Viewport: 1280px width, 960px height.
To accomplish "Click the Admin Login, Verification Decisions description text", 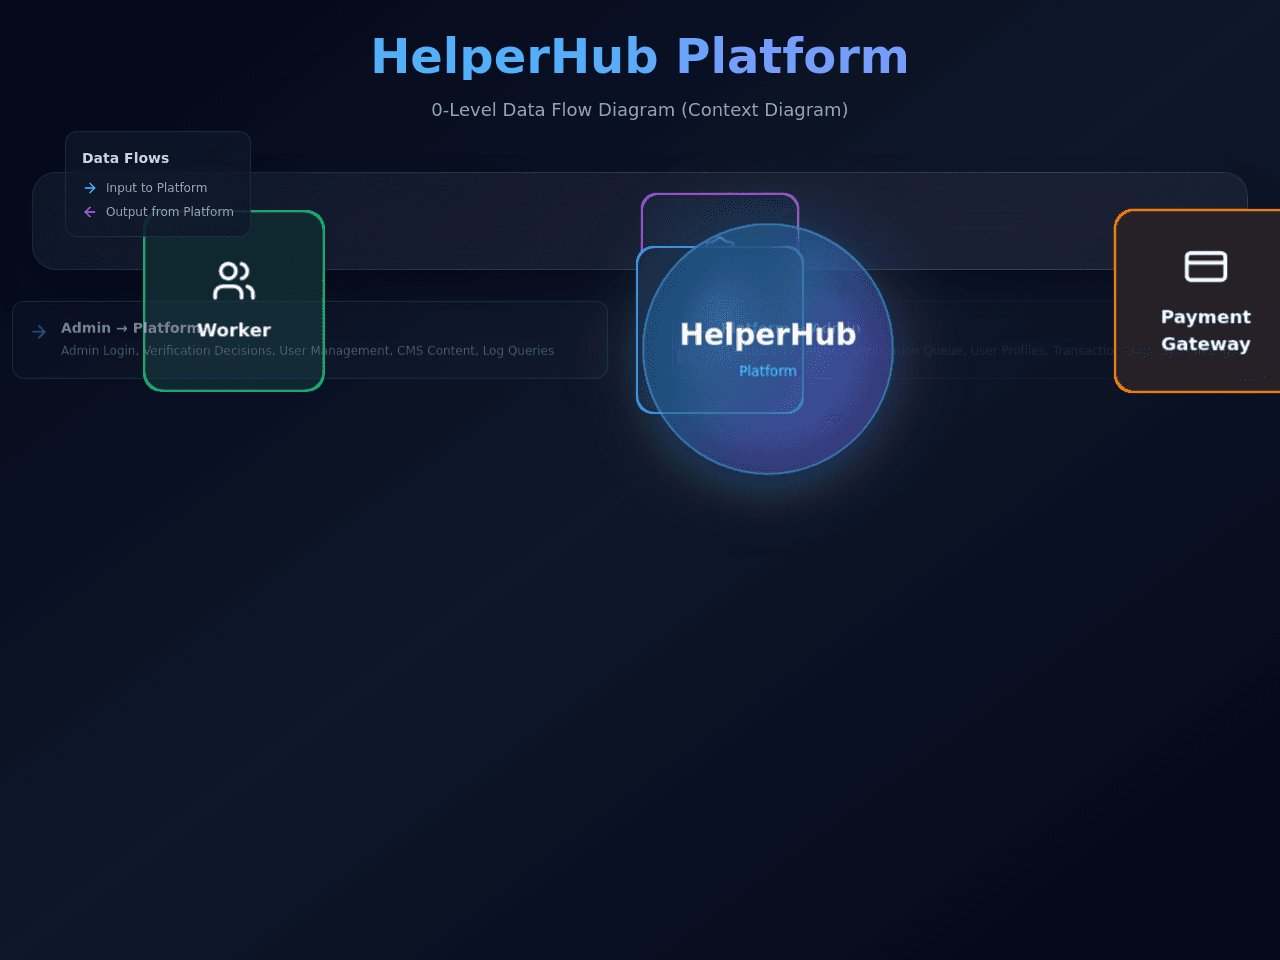I will 307,351.
